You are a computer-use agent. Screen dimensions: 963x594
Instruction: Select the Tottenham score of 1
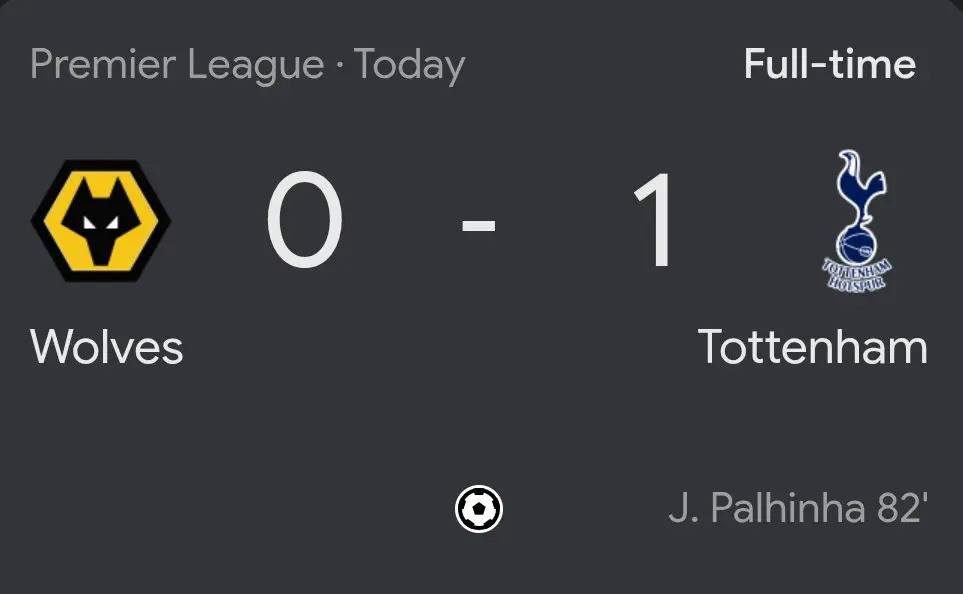coord(657,221)
